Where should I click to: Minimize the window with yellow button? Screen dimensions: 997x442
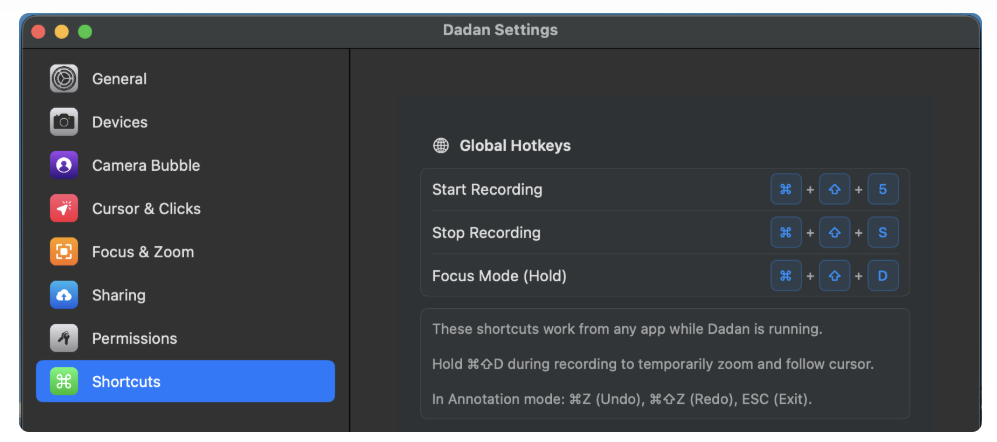pyautogui.click(x=62, y=31)
